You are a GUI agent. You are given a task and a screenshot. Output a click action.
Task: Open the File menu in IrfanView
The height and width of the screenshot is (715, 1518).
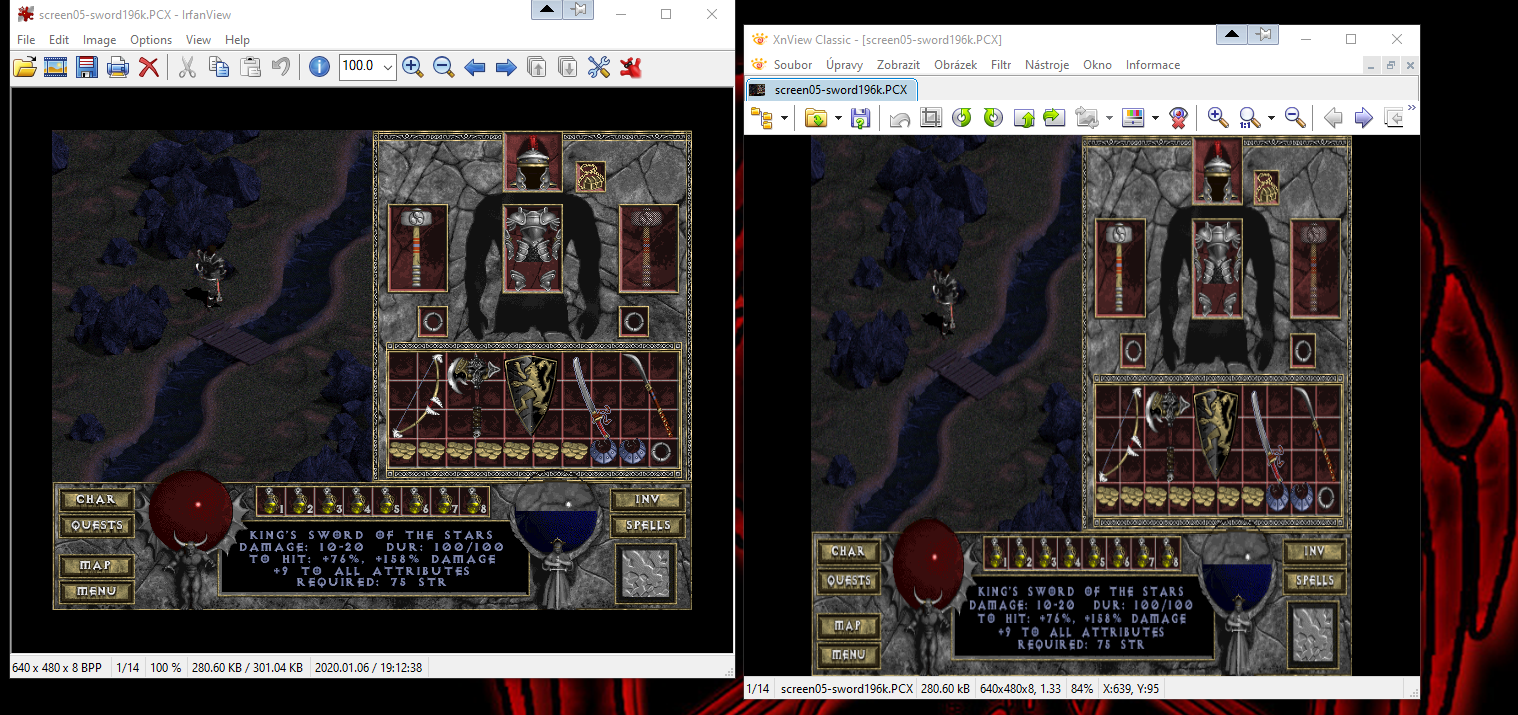point(26,40)
